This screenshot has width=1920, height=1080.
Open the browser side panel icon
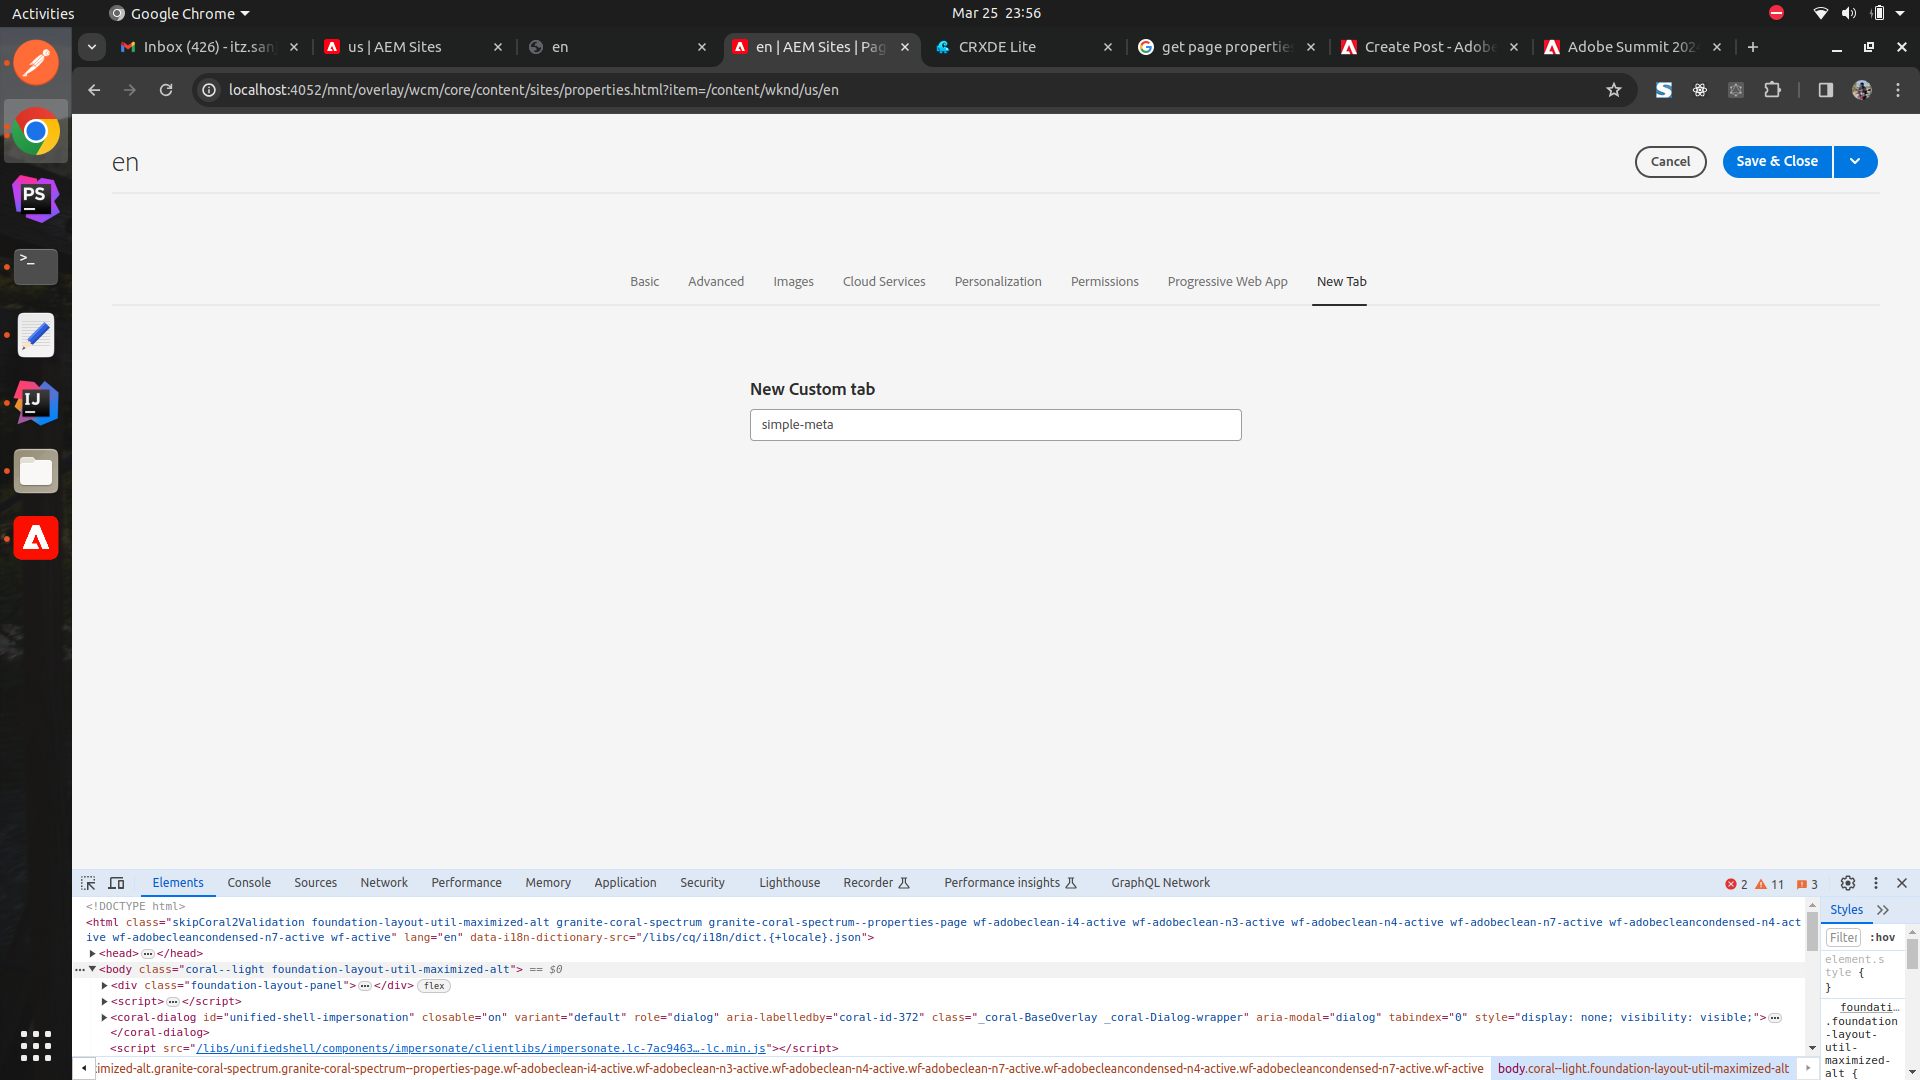tap(1825, 90)
